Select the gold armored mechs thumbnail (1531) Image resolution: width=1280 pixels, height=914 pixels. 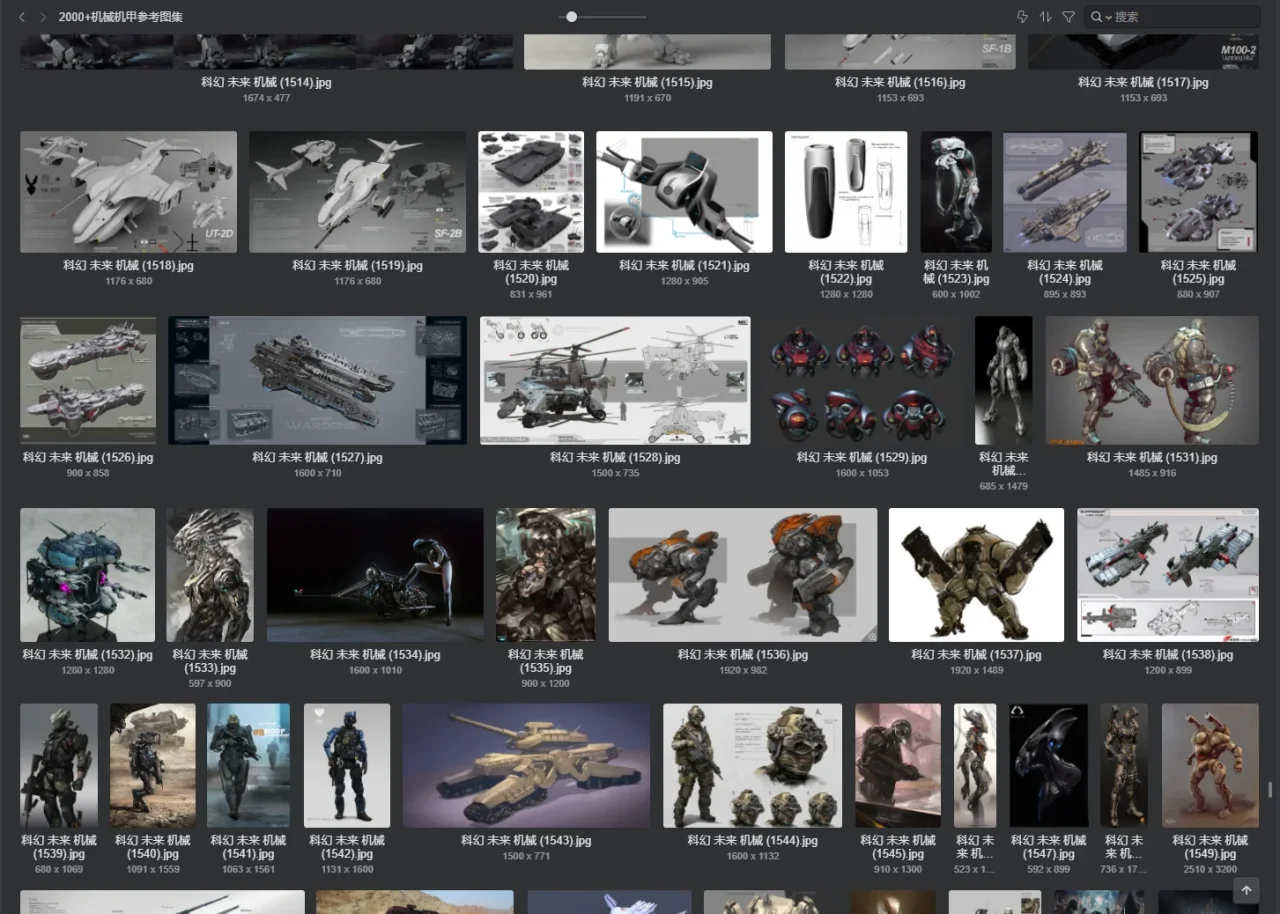tap(1152, 381)
